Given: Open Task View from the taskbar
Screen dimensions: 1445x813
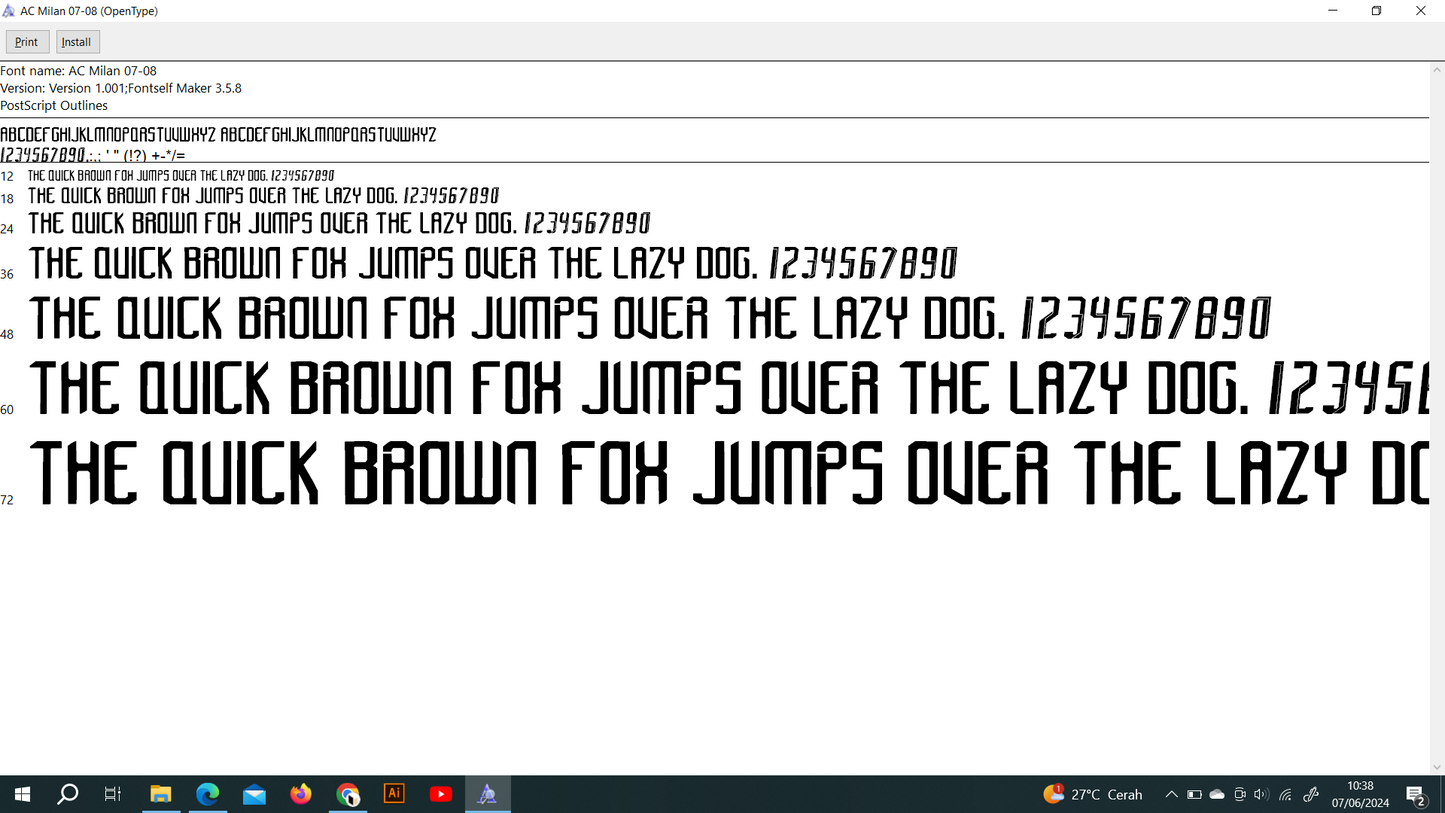Looking at the screenshot, I should point(113,794).
